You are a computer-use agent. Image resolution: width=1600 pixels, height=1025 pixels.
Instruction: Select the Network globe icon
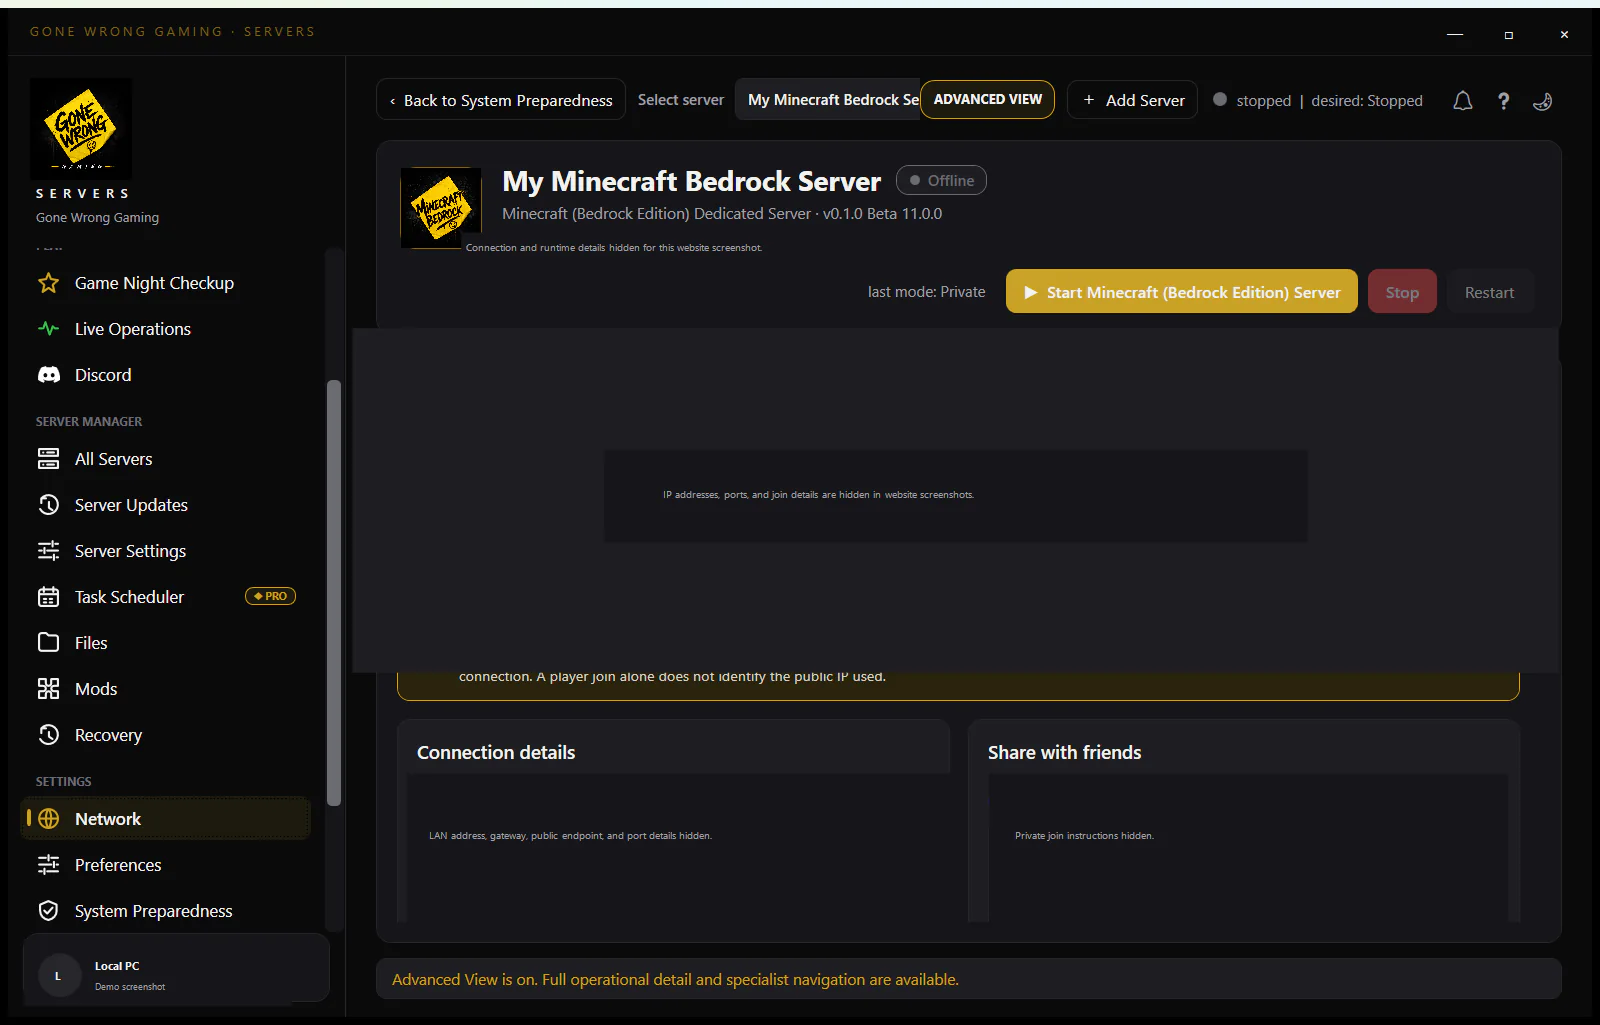click(48, 819)
